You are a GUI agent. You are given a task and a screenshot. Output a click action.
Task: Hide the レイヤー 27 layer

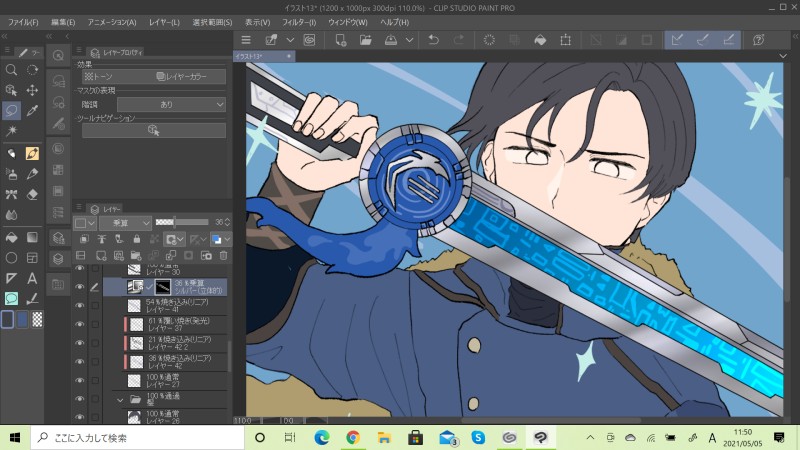(x=80, y=381)
